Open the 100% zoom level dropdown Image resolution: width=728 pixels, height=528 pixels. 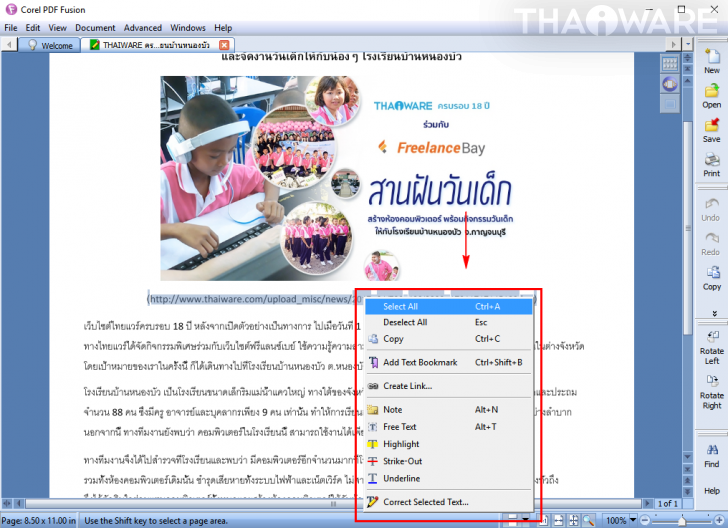(x=632, y=520)
